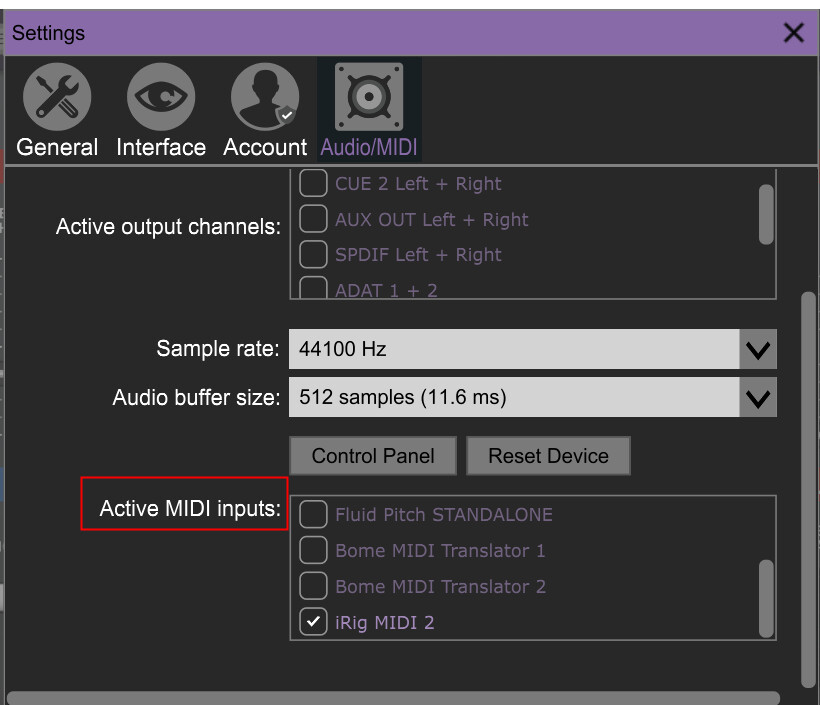Screen dimensions: 820x705
Task: Toggle ADAT 1 + 2 output checkbox
Action: tap(314, 289)
